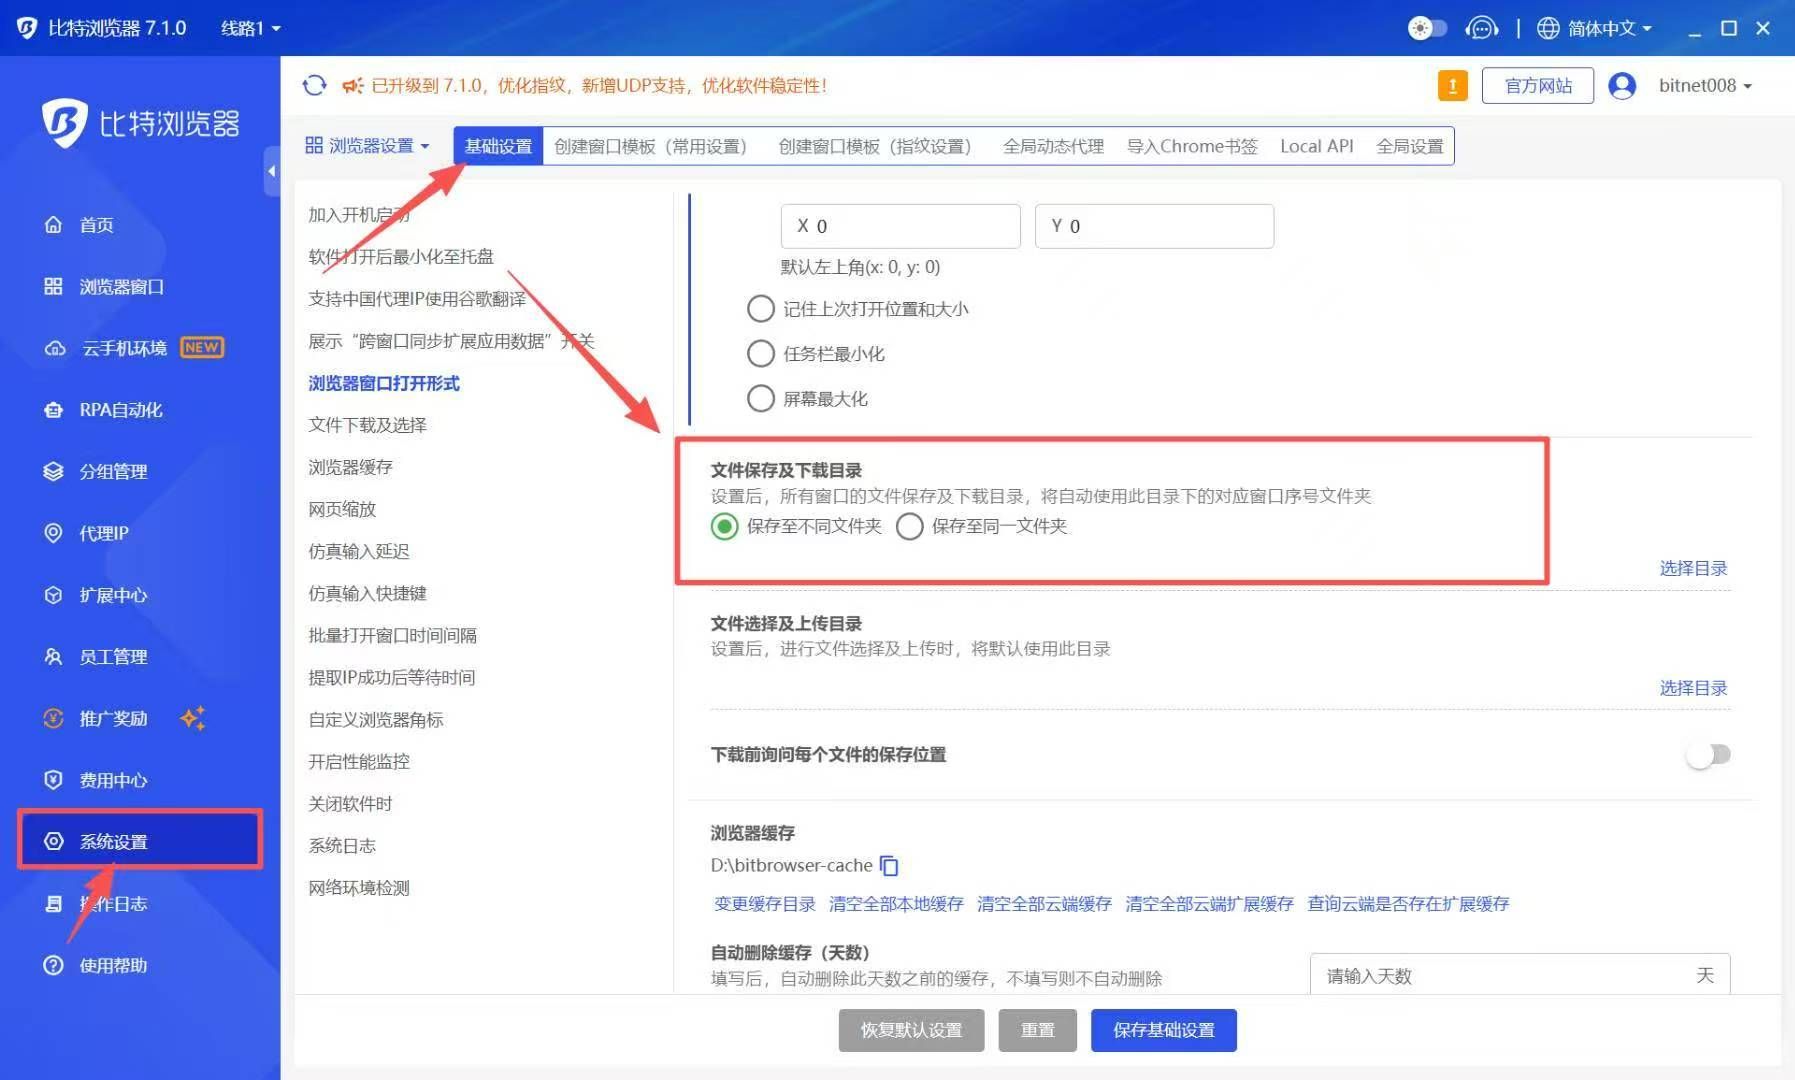Click 清空全部本地缓存 link
This screenshot has width=1795, height=1080.
[x=895, y=904]
